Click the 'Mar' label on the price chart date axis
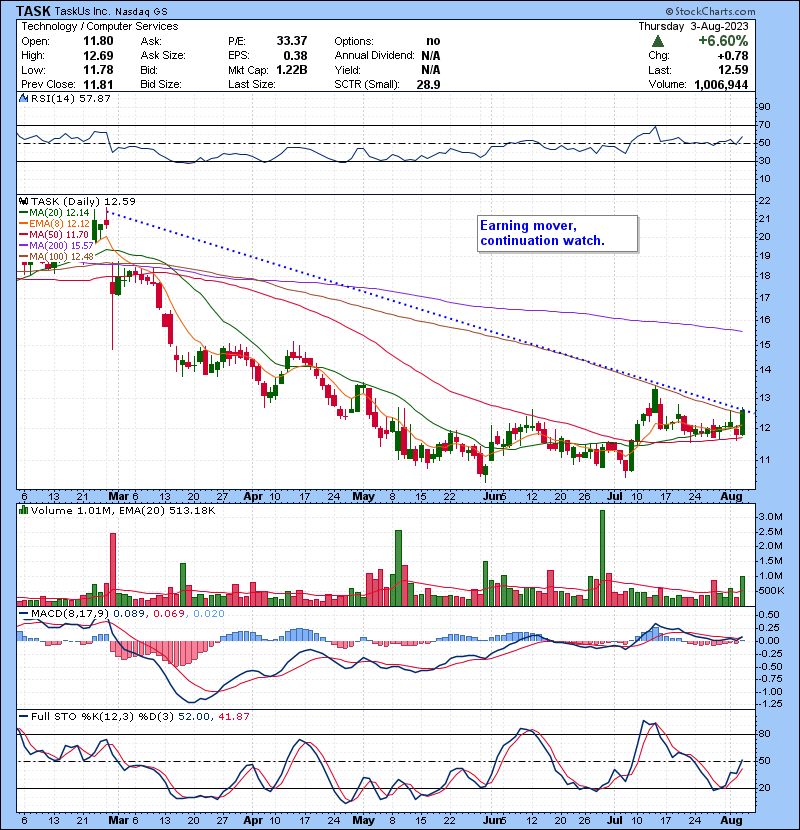This screenshot has width=800, height=830. 118,496
